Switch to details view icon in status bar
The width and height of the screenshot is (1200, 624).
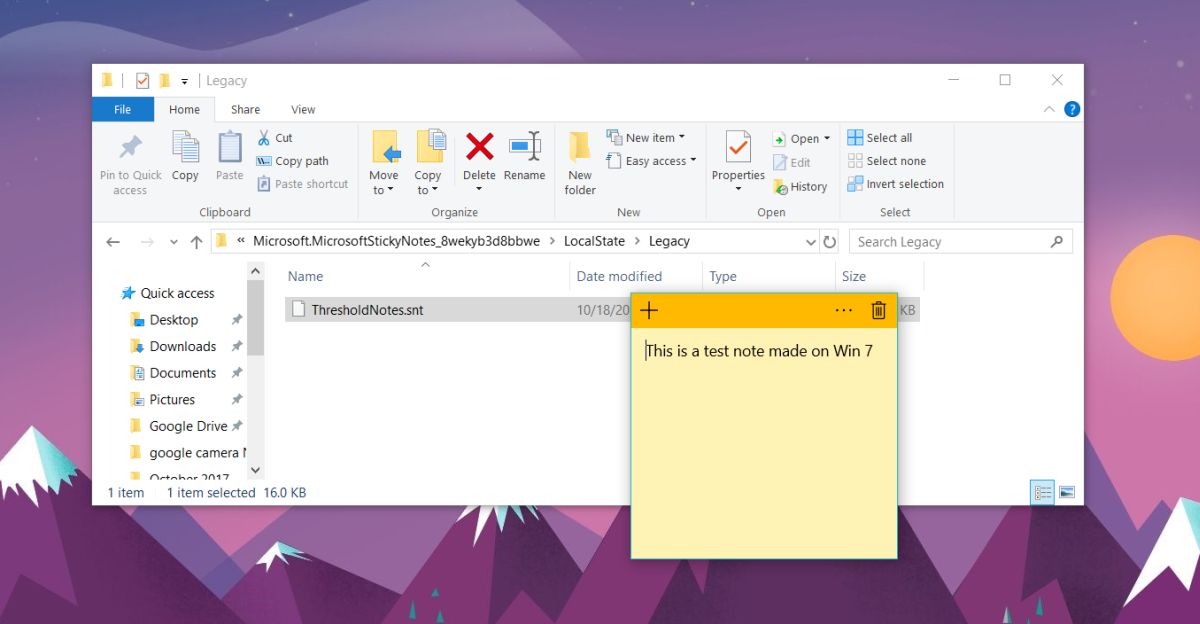click(x=1043, y=492)
